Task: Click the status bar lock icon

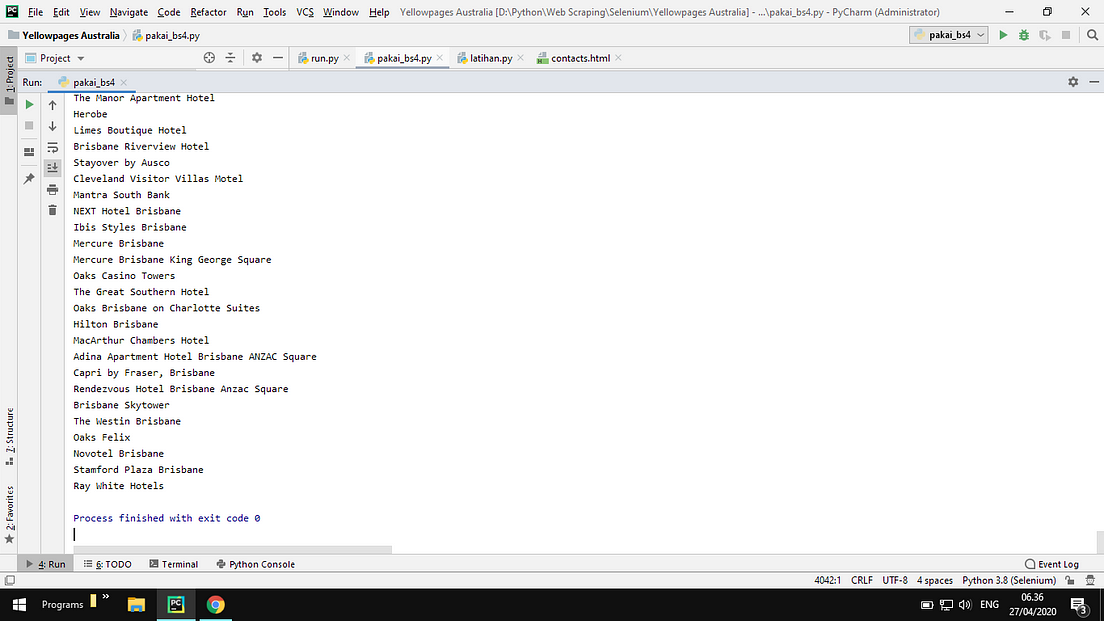Action: coord(1070,580)
